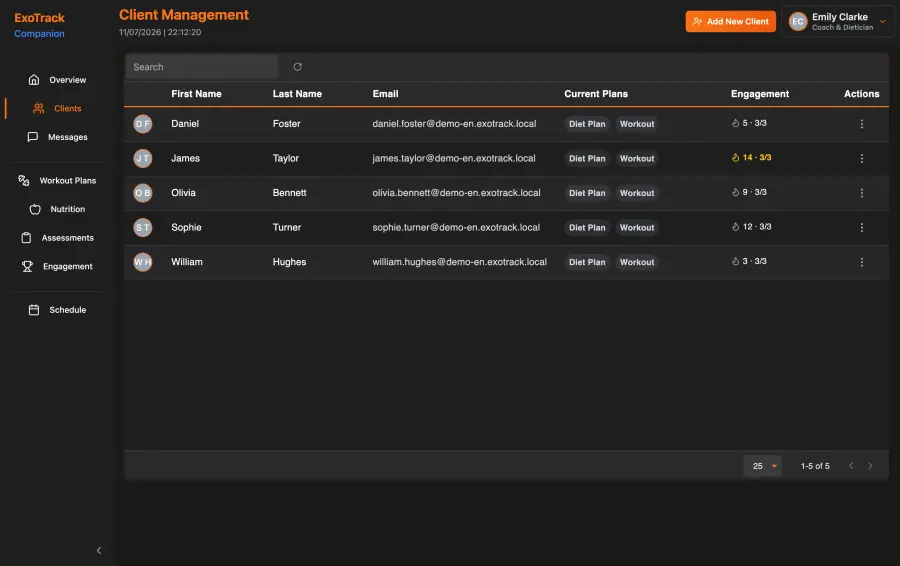The height and width of the screenshot is (566, 900).
Task: Go to previous page of clients
Action: click(851, 466)
